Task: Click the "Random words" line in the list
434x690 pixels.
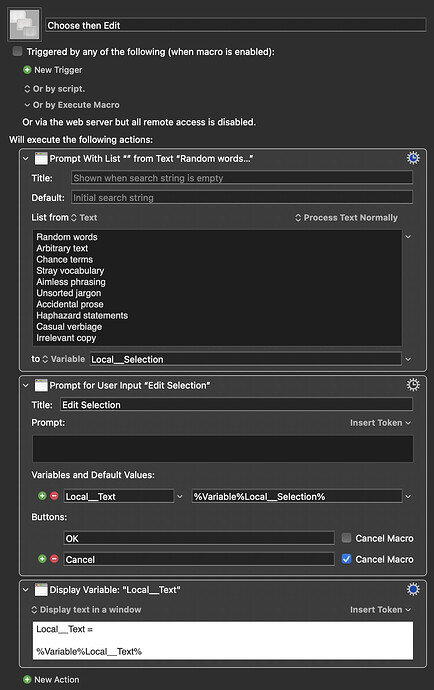Action: 67,237
